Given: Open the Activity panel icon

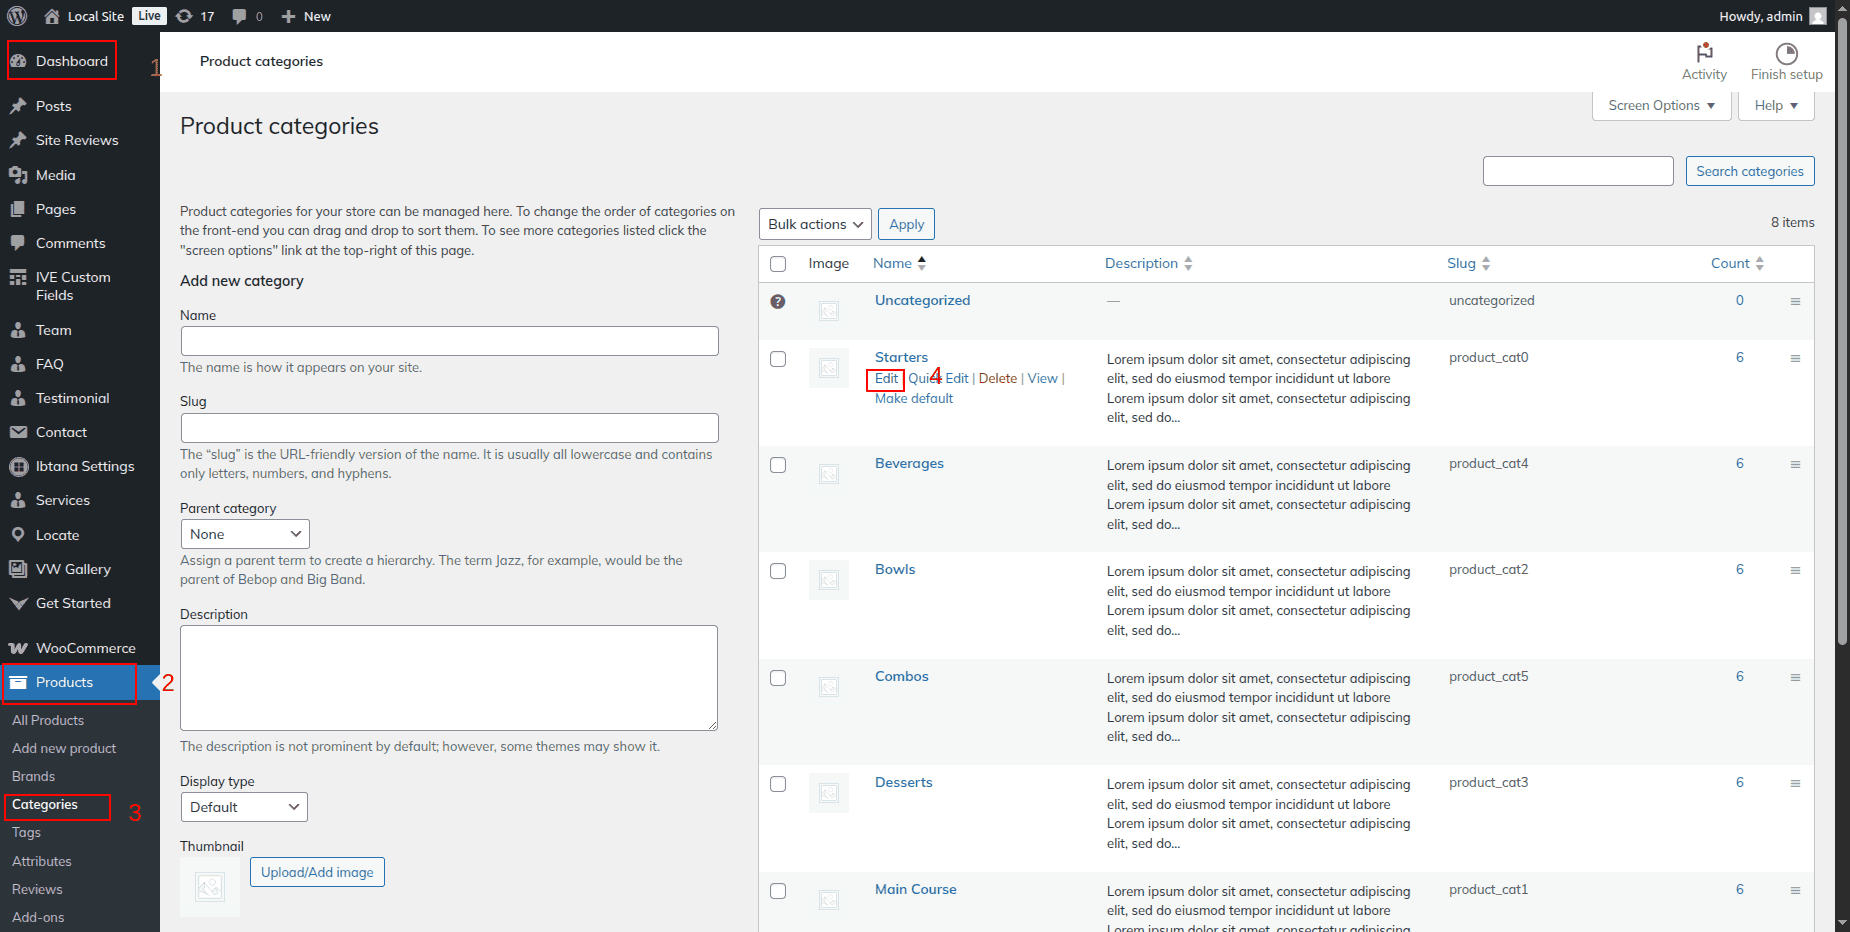Looking at the screenshot, I should 1704,53.
